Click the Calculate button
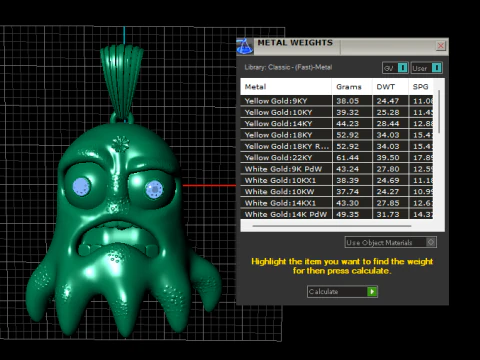This screenshot has height=360, width=480. click(x=342, y=292)
